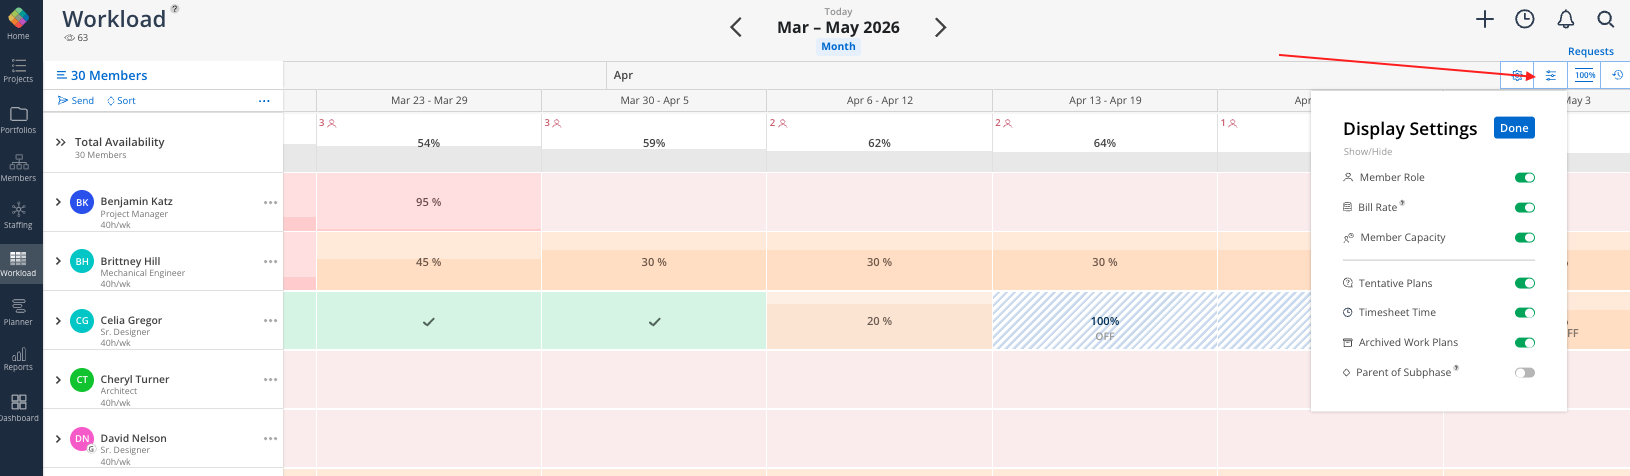Viewport: 1630px width, 476px height.
Task: Turn off the Member Role toggle
Action: 1525,178
